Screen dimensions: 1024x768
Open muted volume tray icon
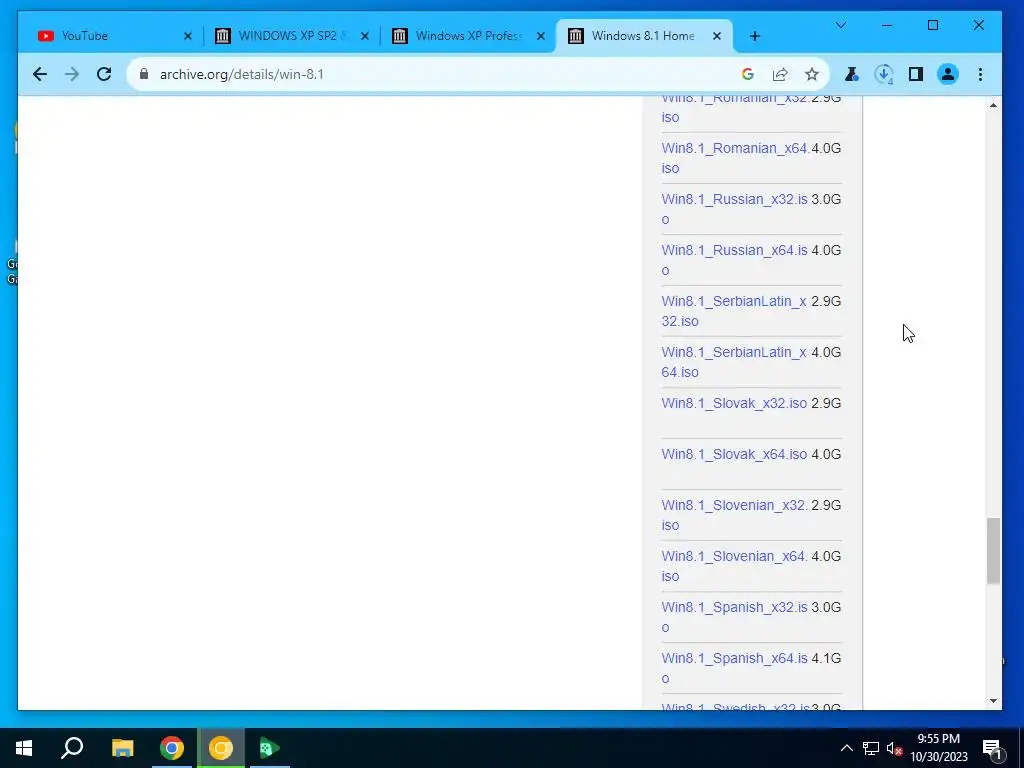(894, 748)
